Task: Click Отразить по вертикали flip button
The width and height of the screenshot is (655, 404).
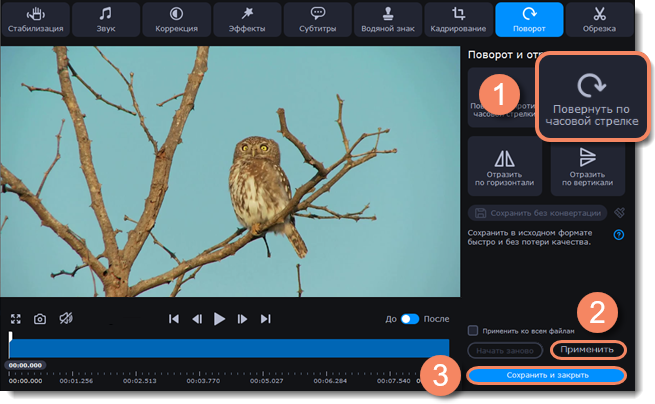Action: 587,166
